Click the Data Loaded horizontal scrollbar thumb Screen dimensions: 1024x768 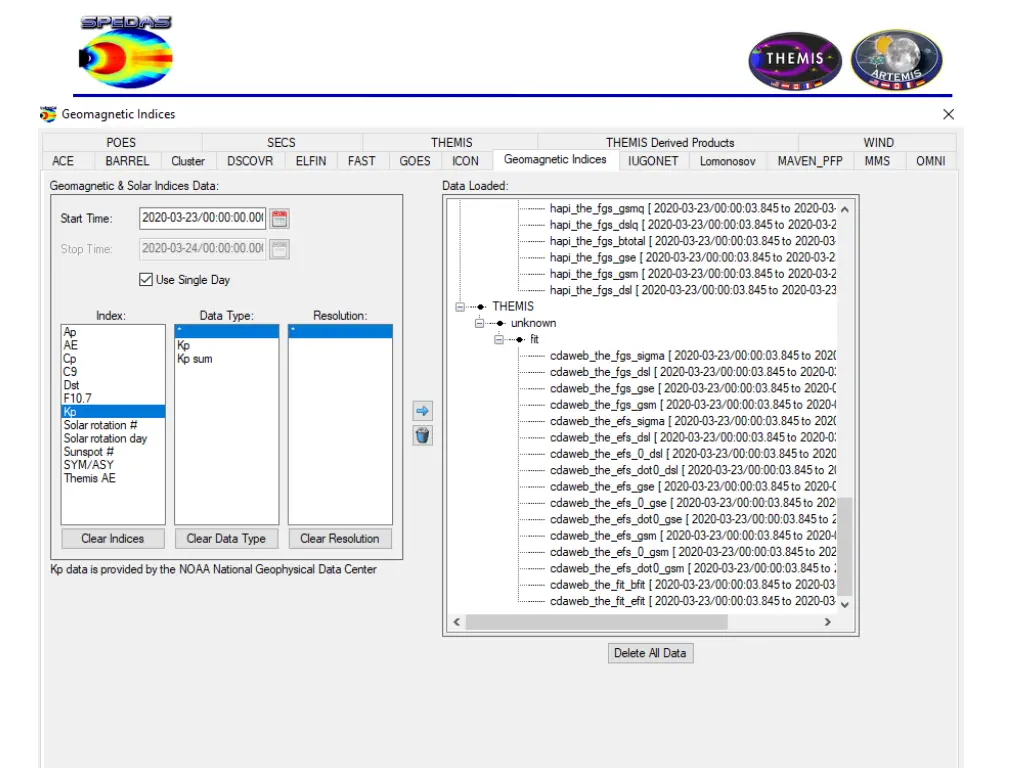coord(596,622)
